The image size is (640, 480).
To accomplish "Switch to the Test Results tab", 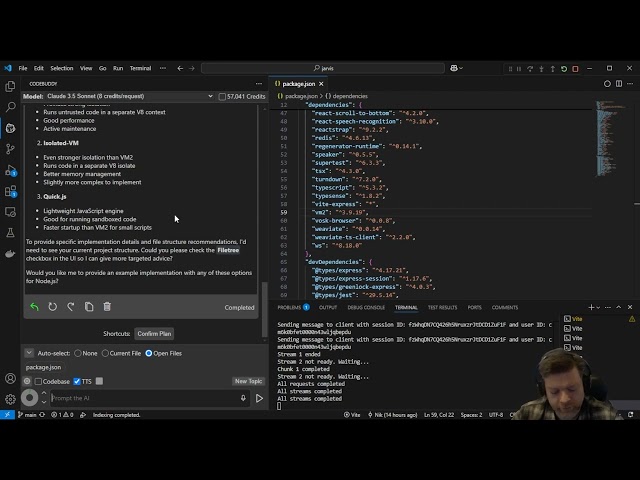I will click(x=442, y=307).
